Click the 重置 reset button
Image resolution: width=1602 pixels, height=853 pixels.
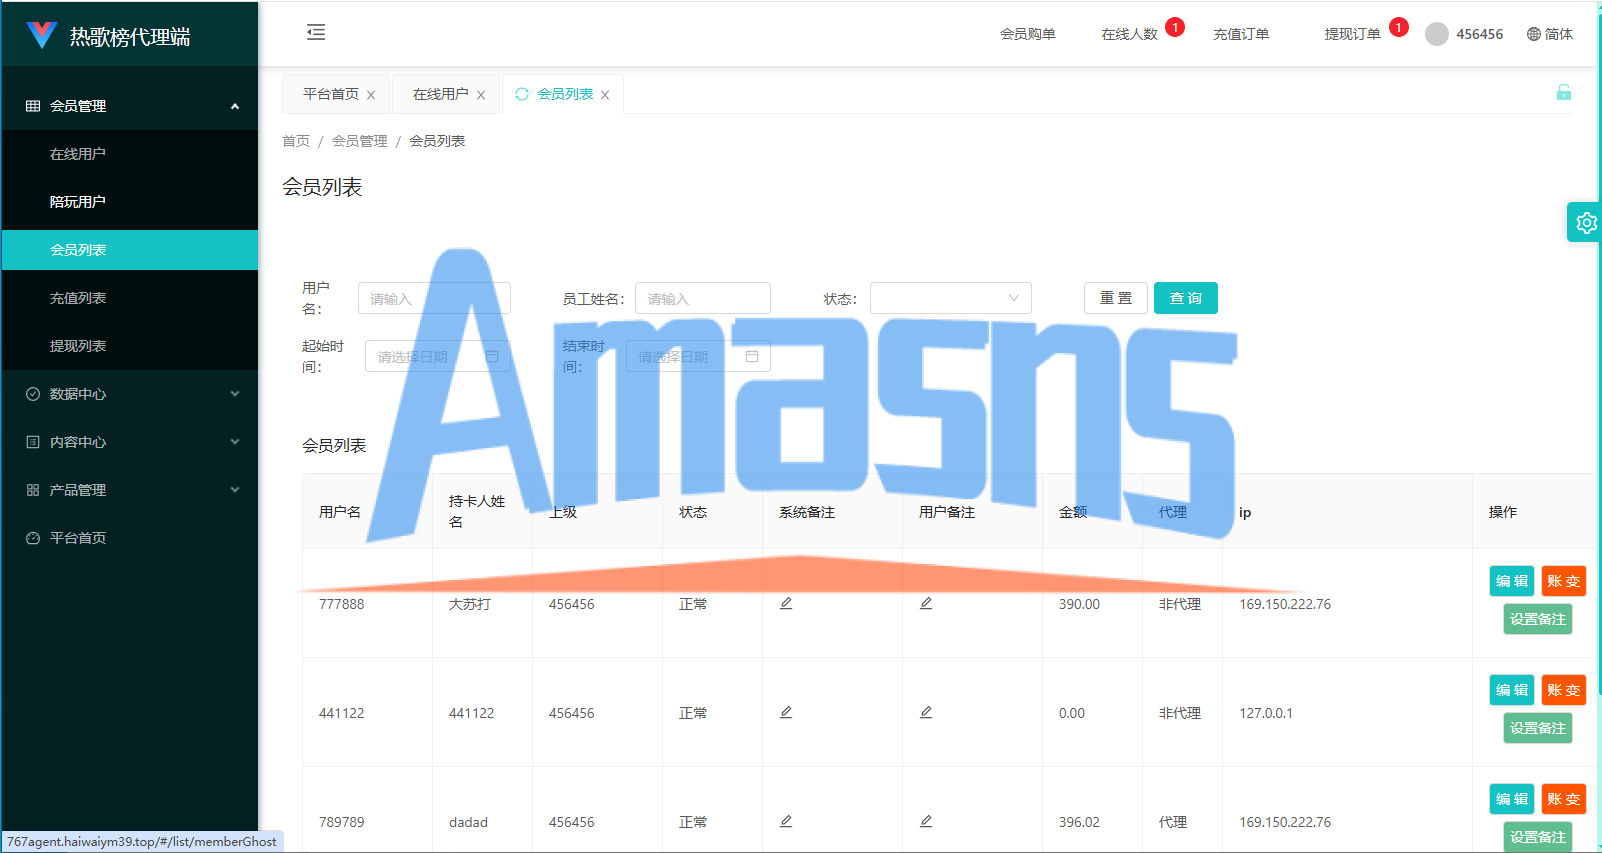pyautogui.click(x=1116, y=298)
